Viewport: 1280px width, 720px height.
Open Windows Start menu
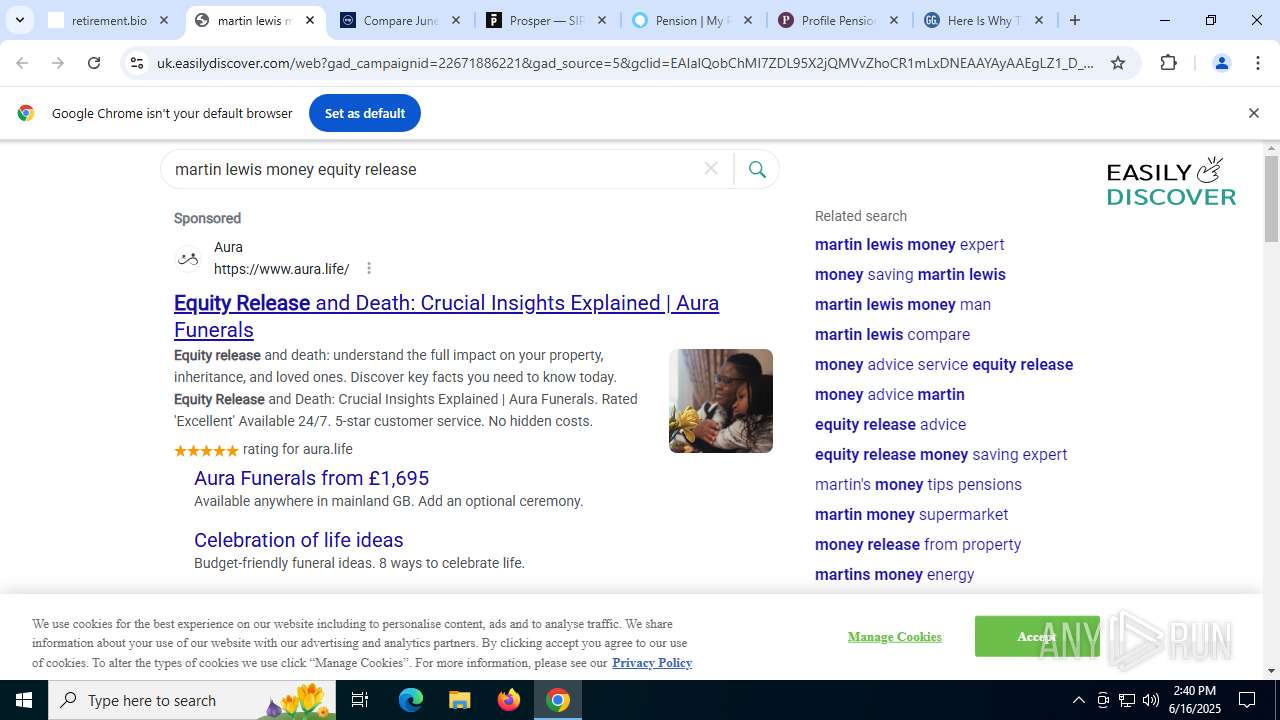(x=24, y=700)
